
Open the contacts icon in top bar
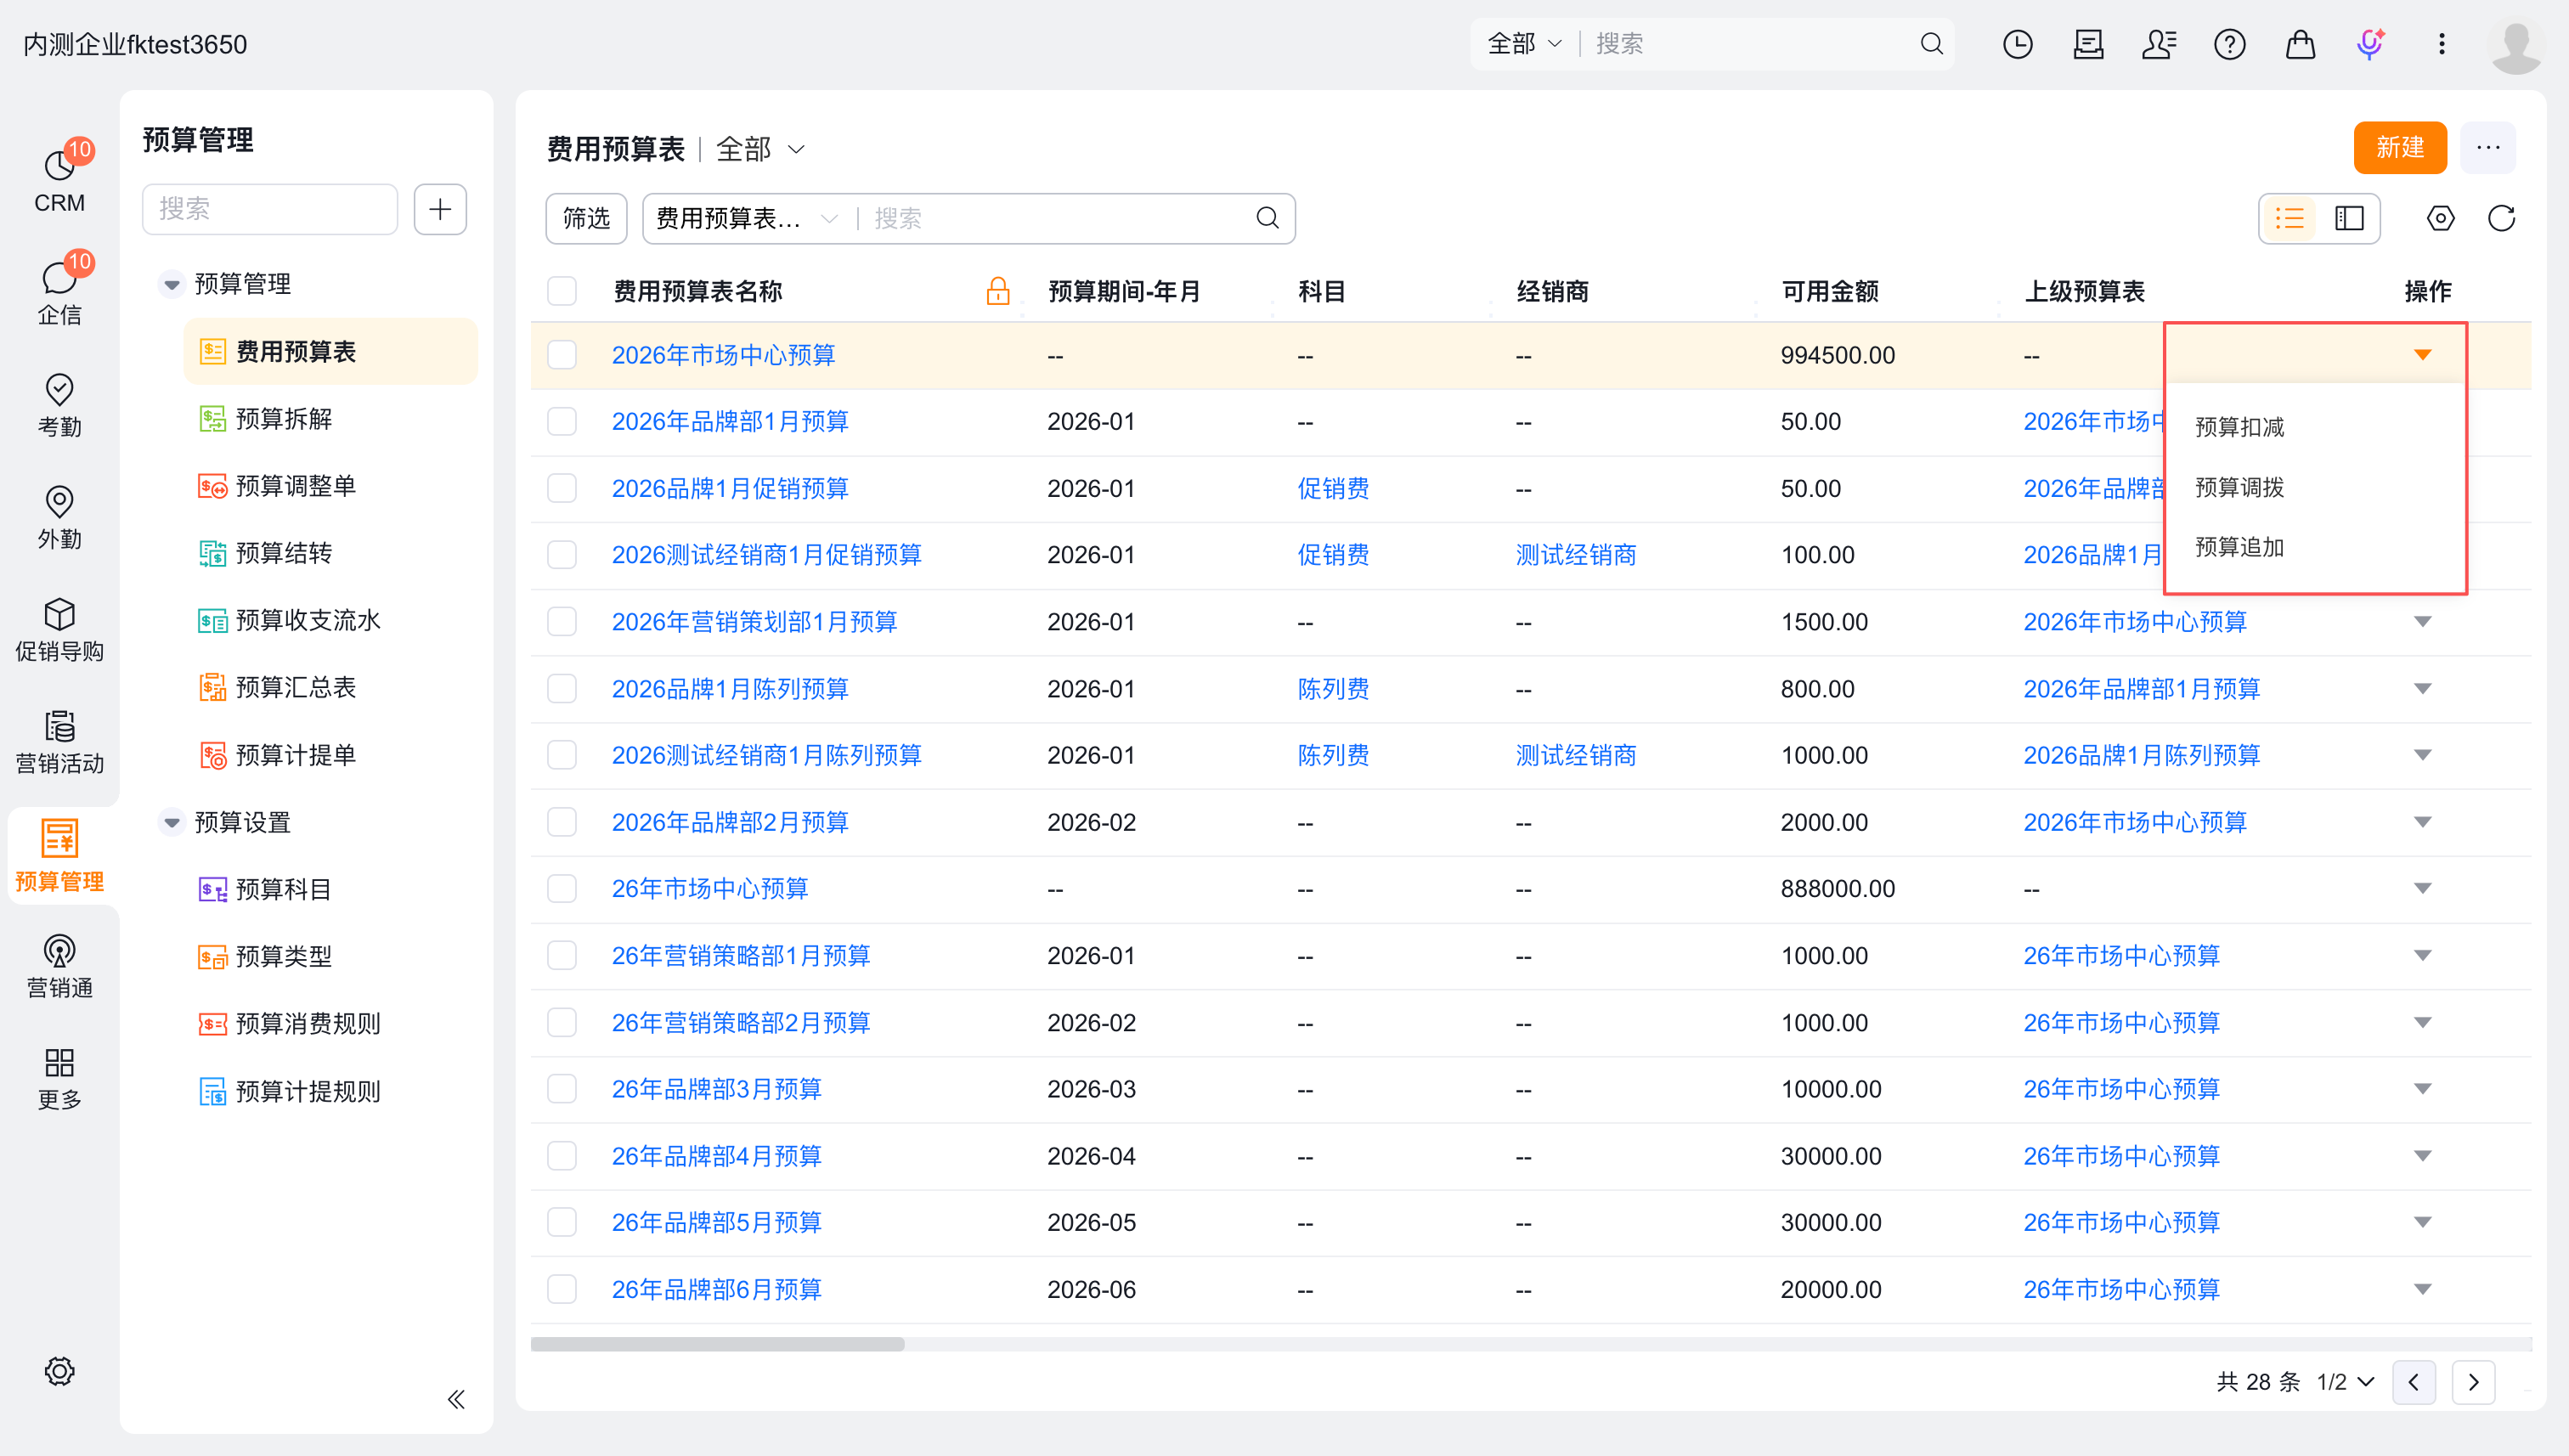point(2159,44)
